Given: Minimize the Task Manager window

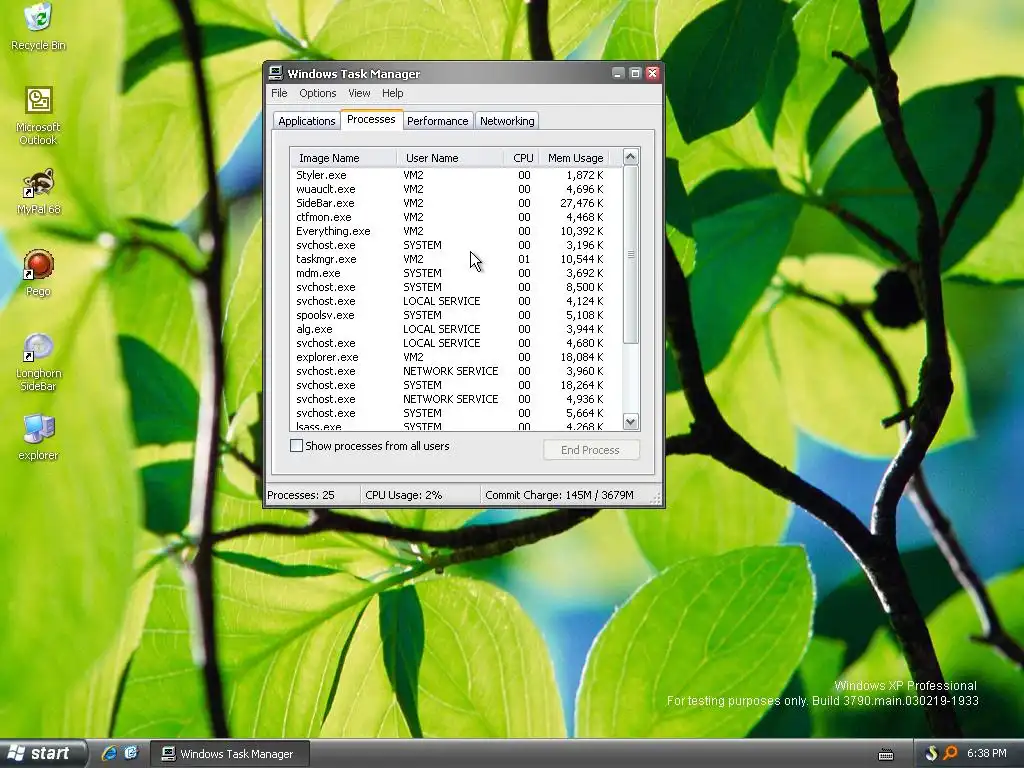Looking at the screenshot, I should point(618,73).
